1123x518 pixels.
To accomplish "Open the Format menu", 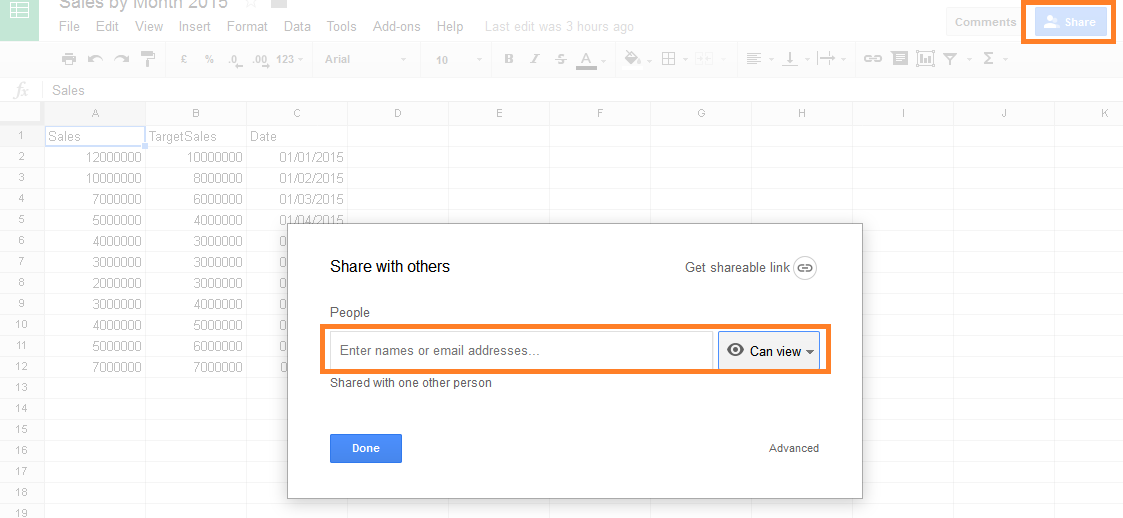I will coord(247,27).
